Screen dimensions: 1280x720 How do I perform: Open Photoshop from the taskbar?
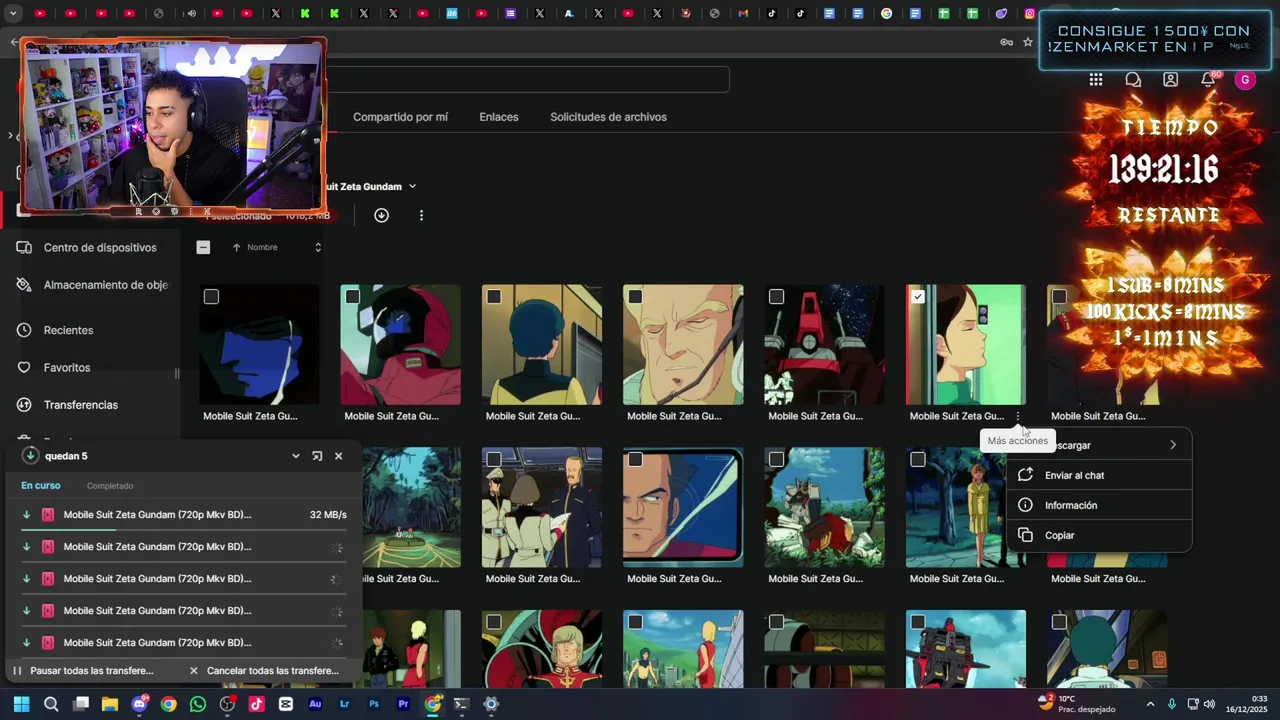[374, 704]
